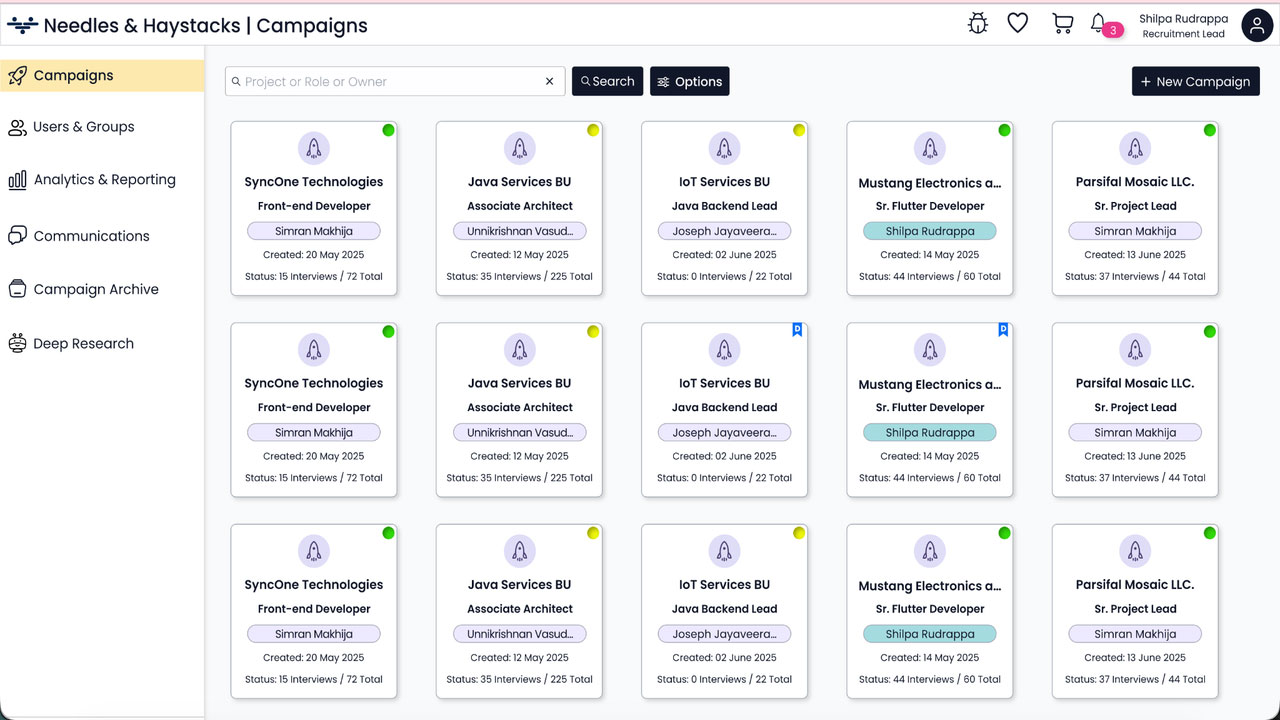The width and height of the screenshot is (1280, 720).
Task: Open favorites via the heart icon
Action: click(x=1017, y=23)
